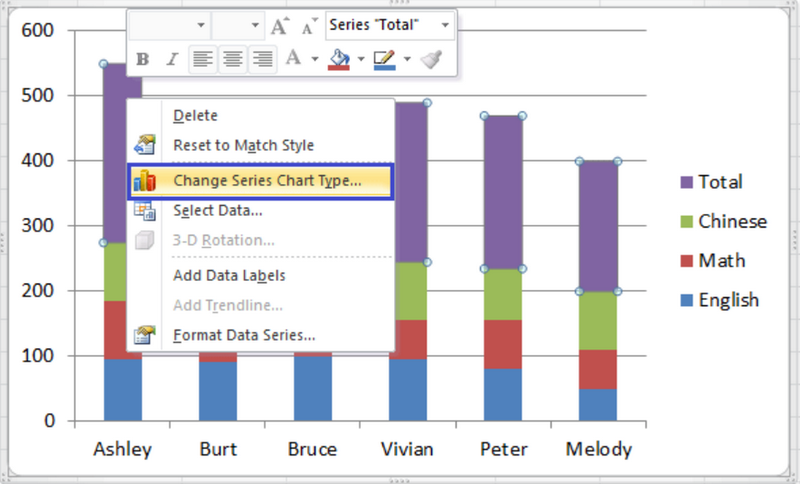800x484 pixels.
Task: Click the Math legend entry
Action: [x=713, y=261]
